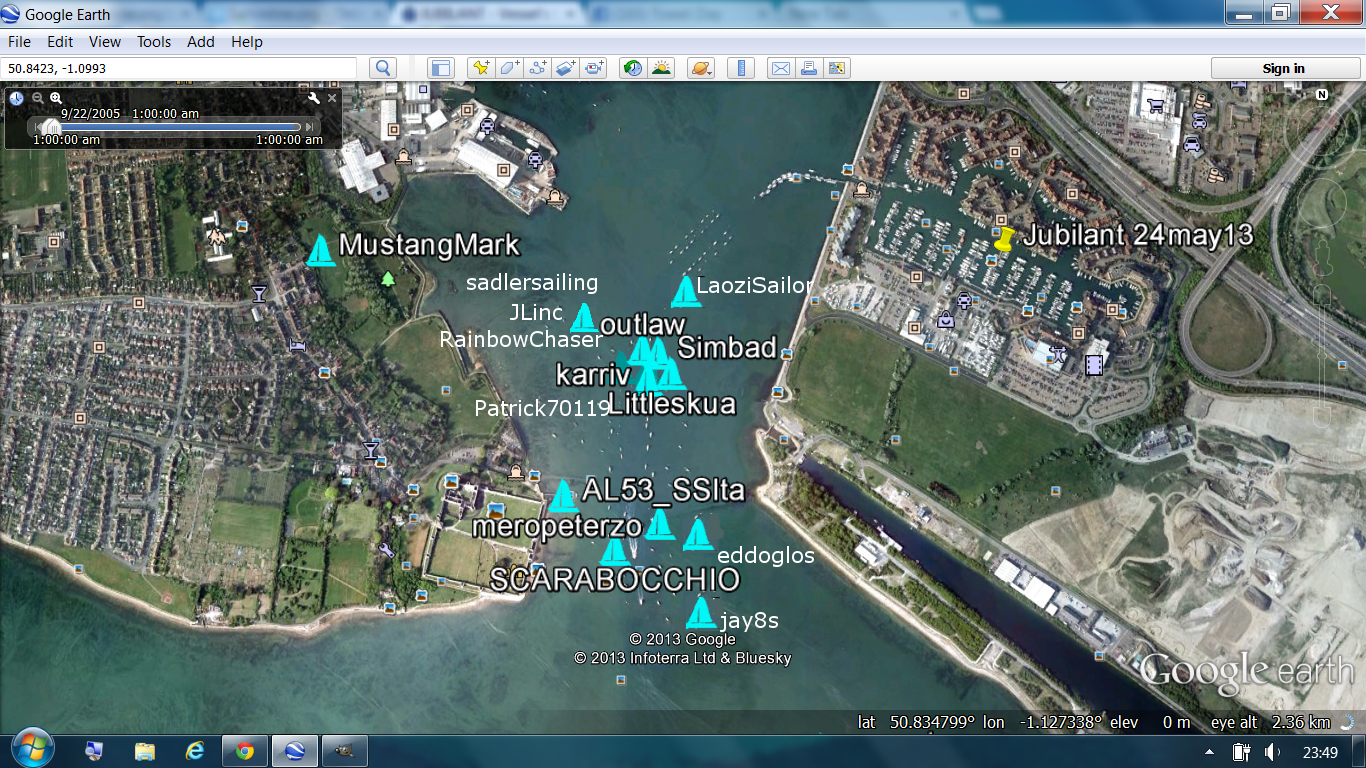Click the Littleskua label

672,404
